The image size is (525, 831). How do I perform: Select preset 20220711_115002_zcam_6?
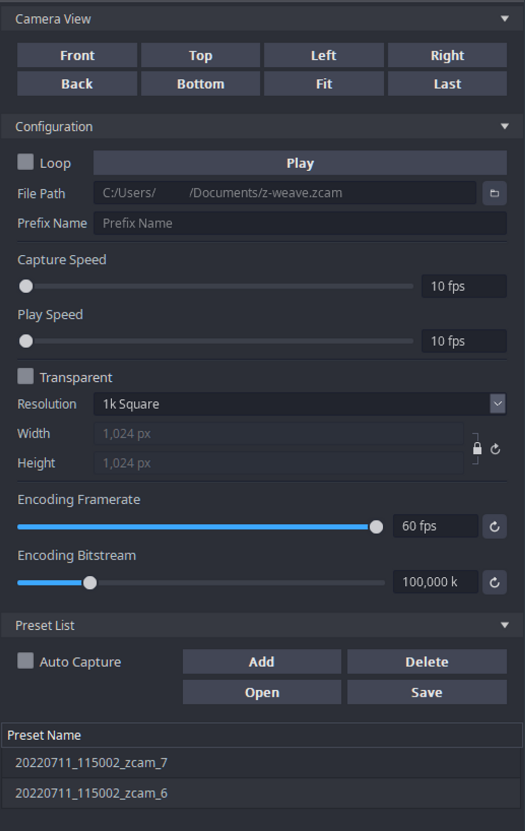coord(262,793)
